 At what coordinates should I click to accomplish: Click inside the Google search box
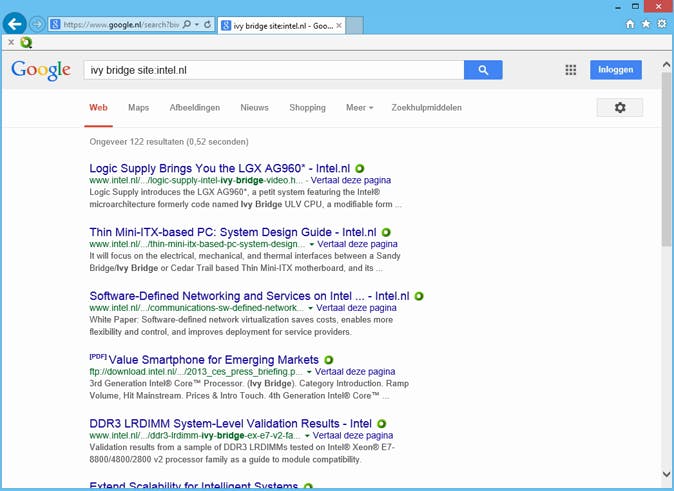pyautogui.click(x=274, y=70)
